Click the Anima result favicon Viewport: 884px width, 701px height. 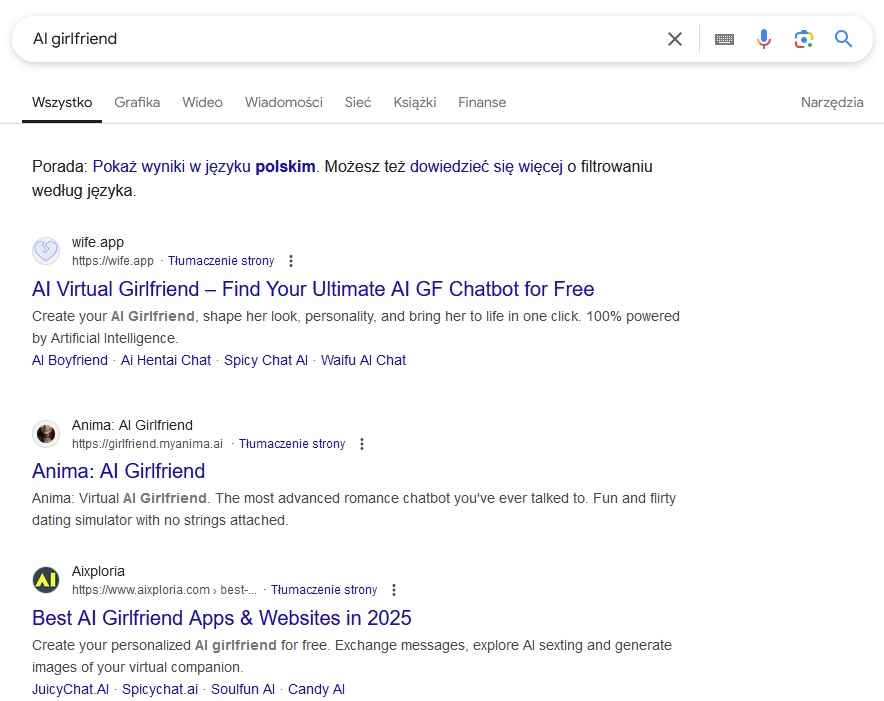point(46,434)
